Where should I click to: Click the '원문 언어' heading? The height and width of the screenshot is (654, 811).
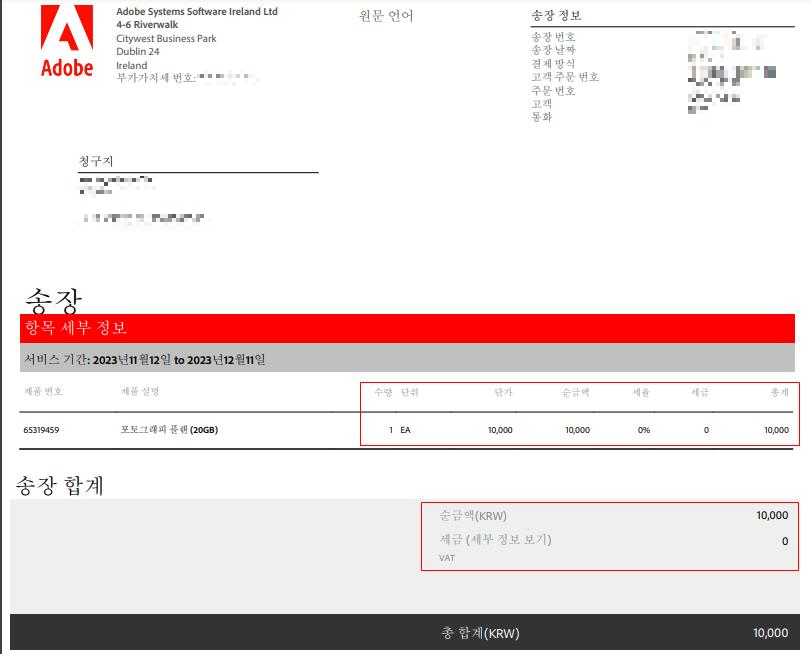coord(386,16)
